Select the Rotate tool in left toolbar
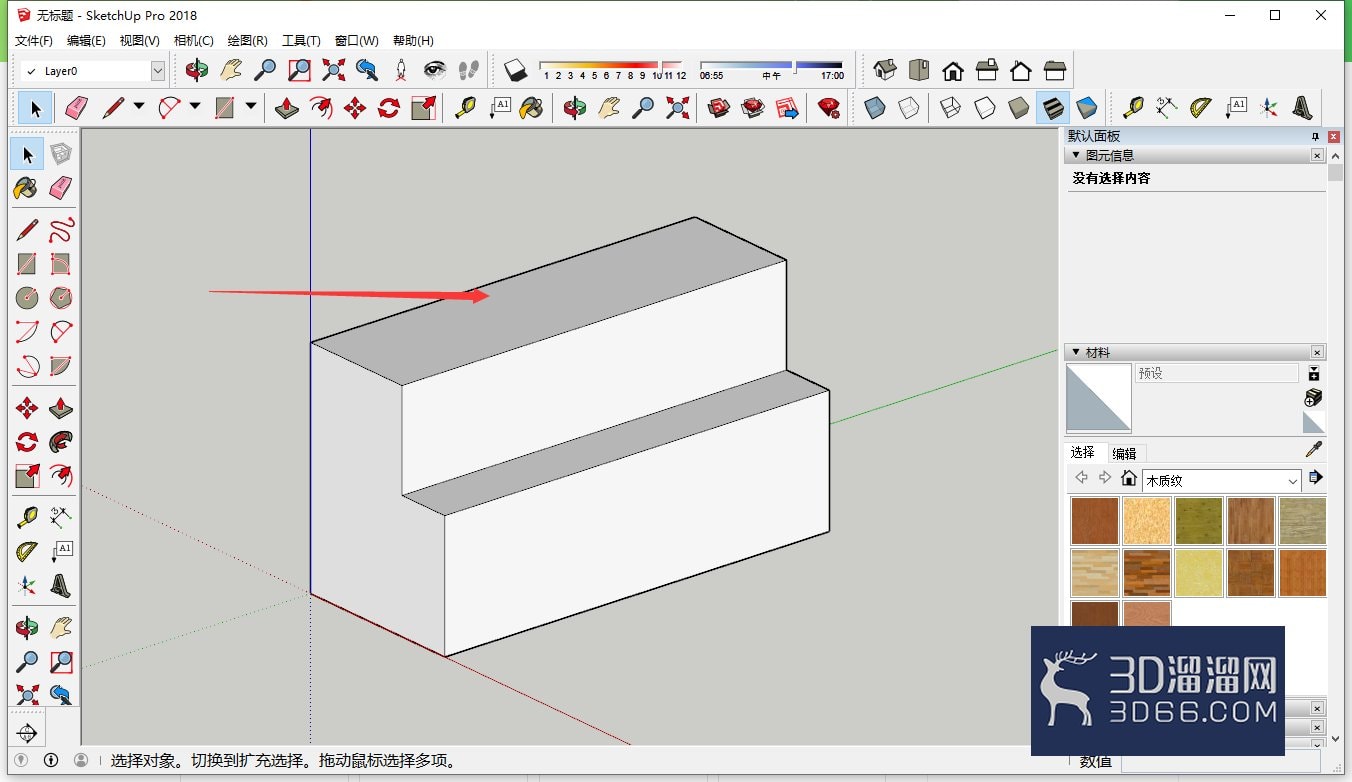The width and height of the screenshot is (1352, 782). click(27, 442)
